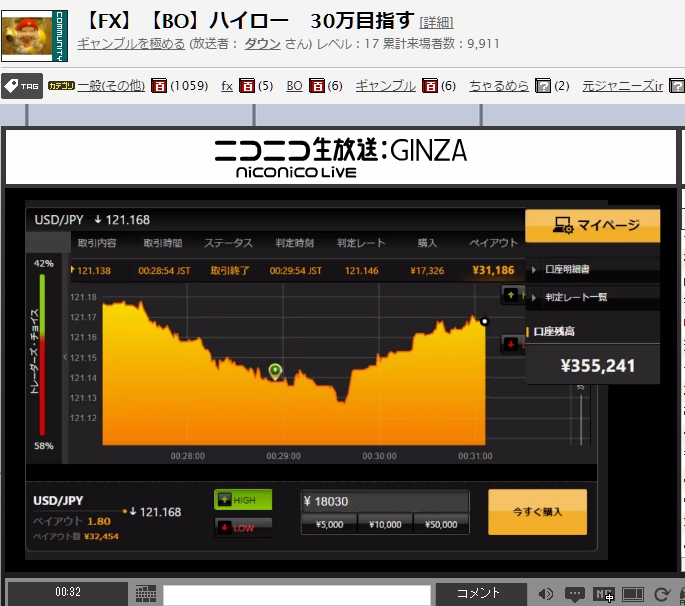Image resolution: width=685 pixels, height=606 pixels.
Task: Focus the comment text input
Action: coord(297,594)
